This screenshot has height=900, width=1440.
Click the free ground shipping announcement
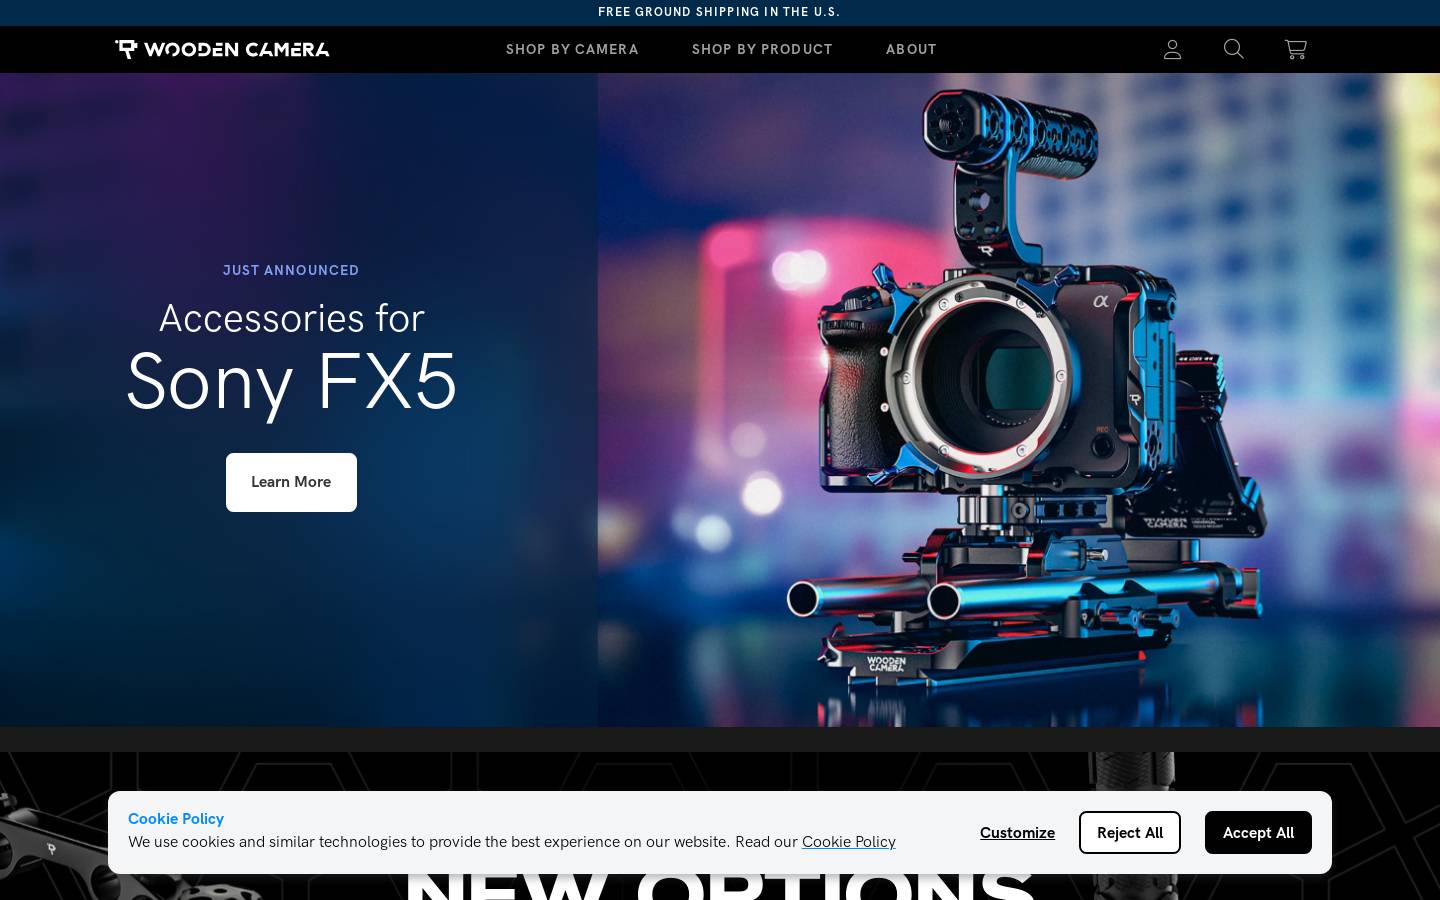[719, 12]
